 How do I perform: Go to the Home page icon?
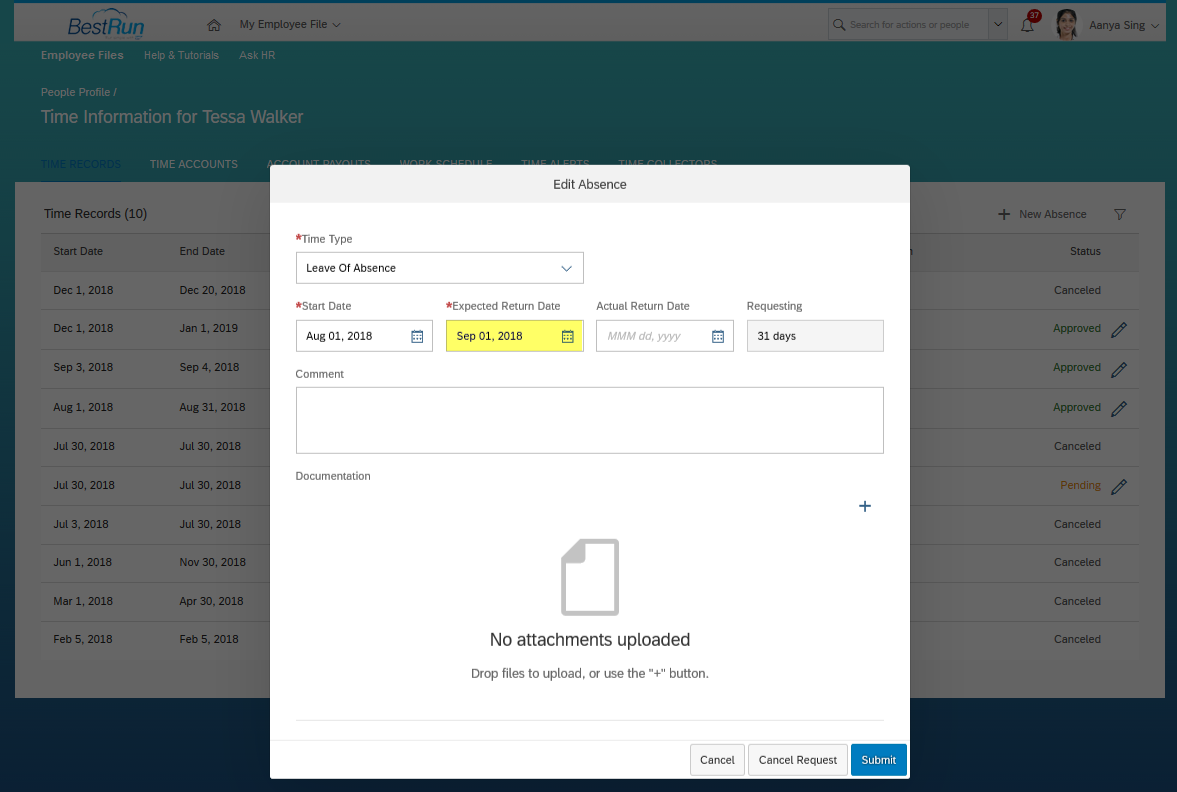[214, 25]
